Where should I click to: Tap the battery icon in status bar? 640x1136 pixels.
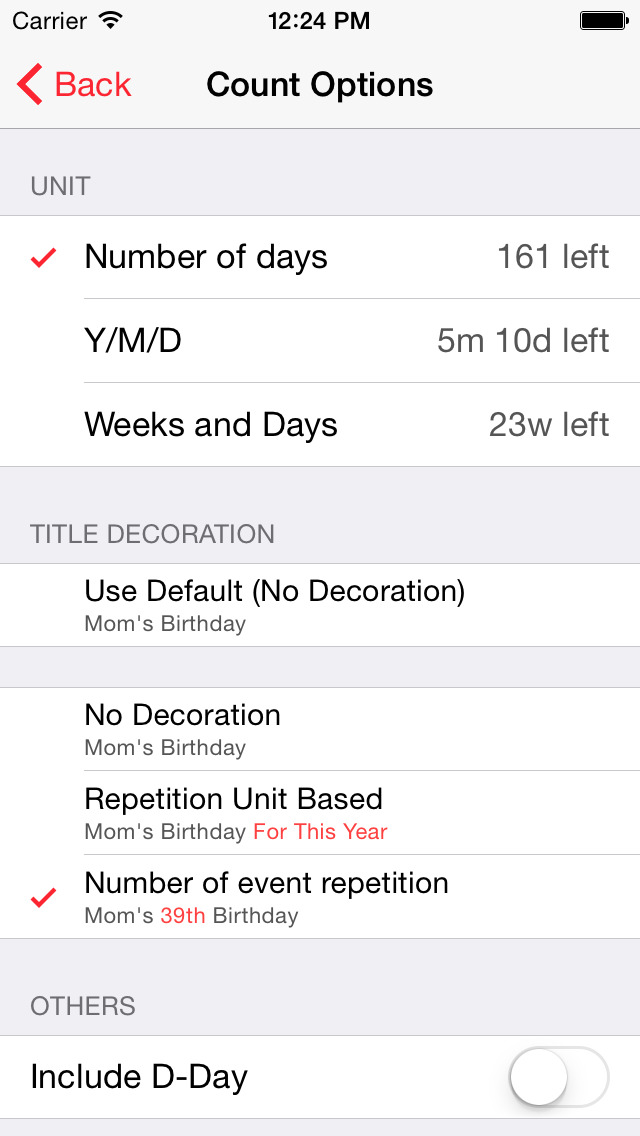[603, 20]
